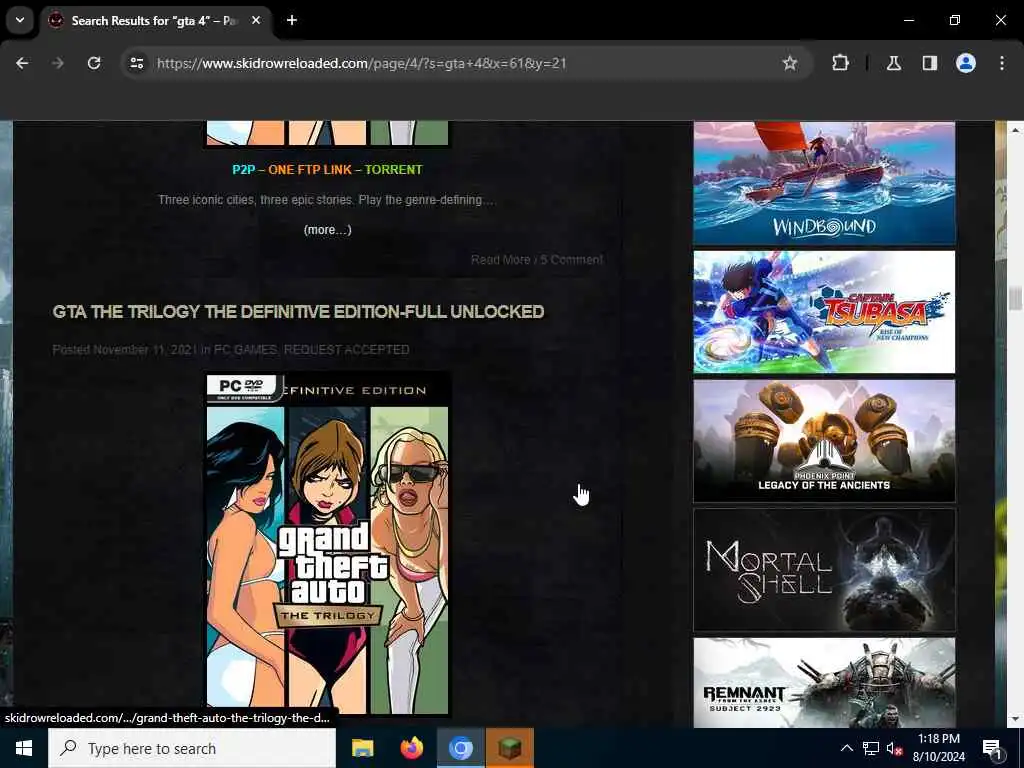Open the P2P download link

click(x=243, y=170)
